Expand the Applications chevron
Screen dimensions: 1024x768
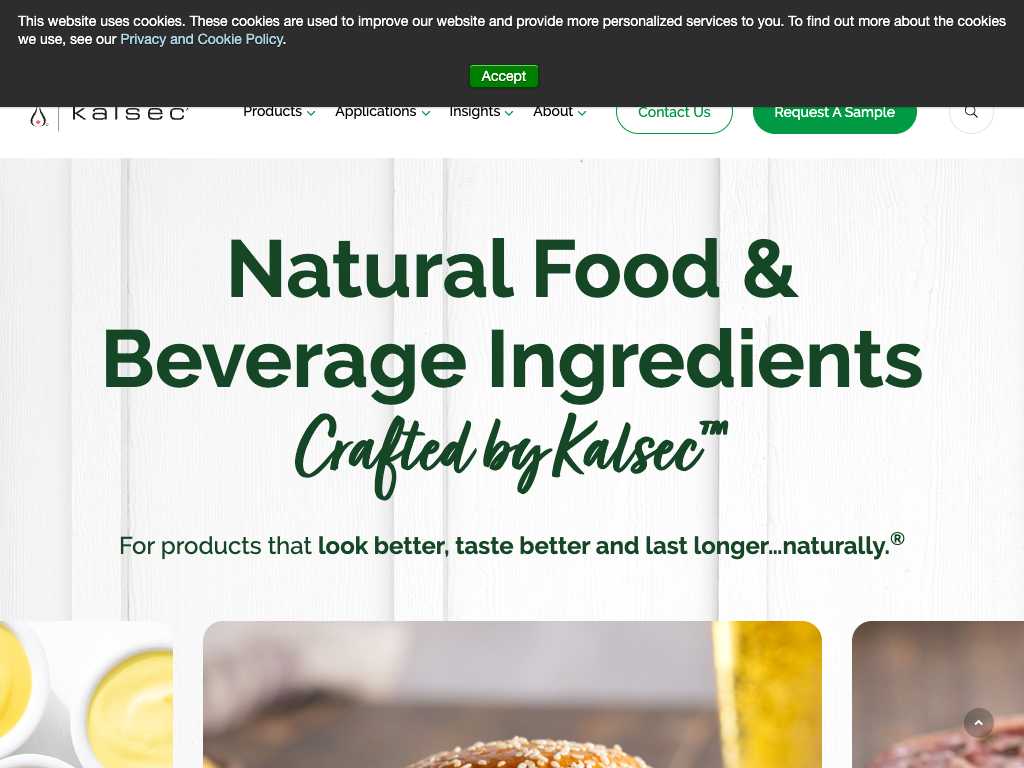426,113
